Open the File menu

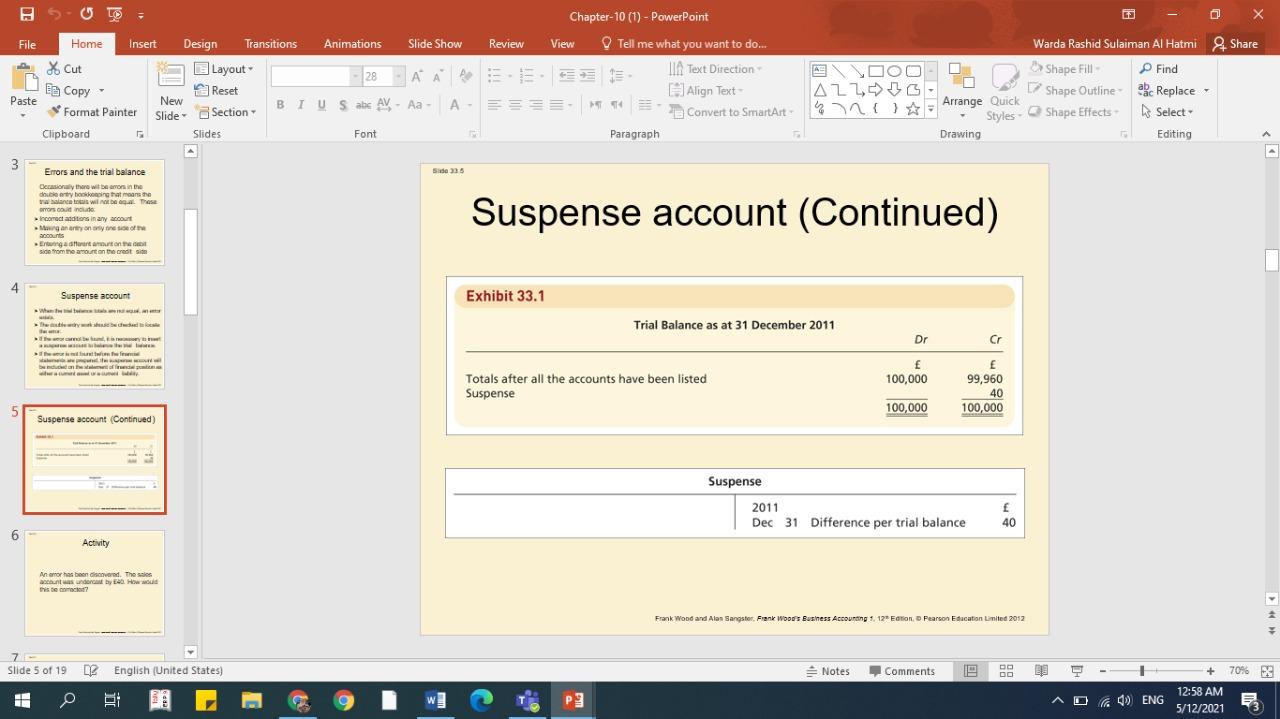27,44
